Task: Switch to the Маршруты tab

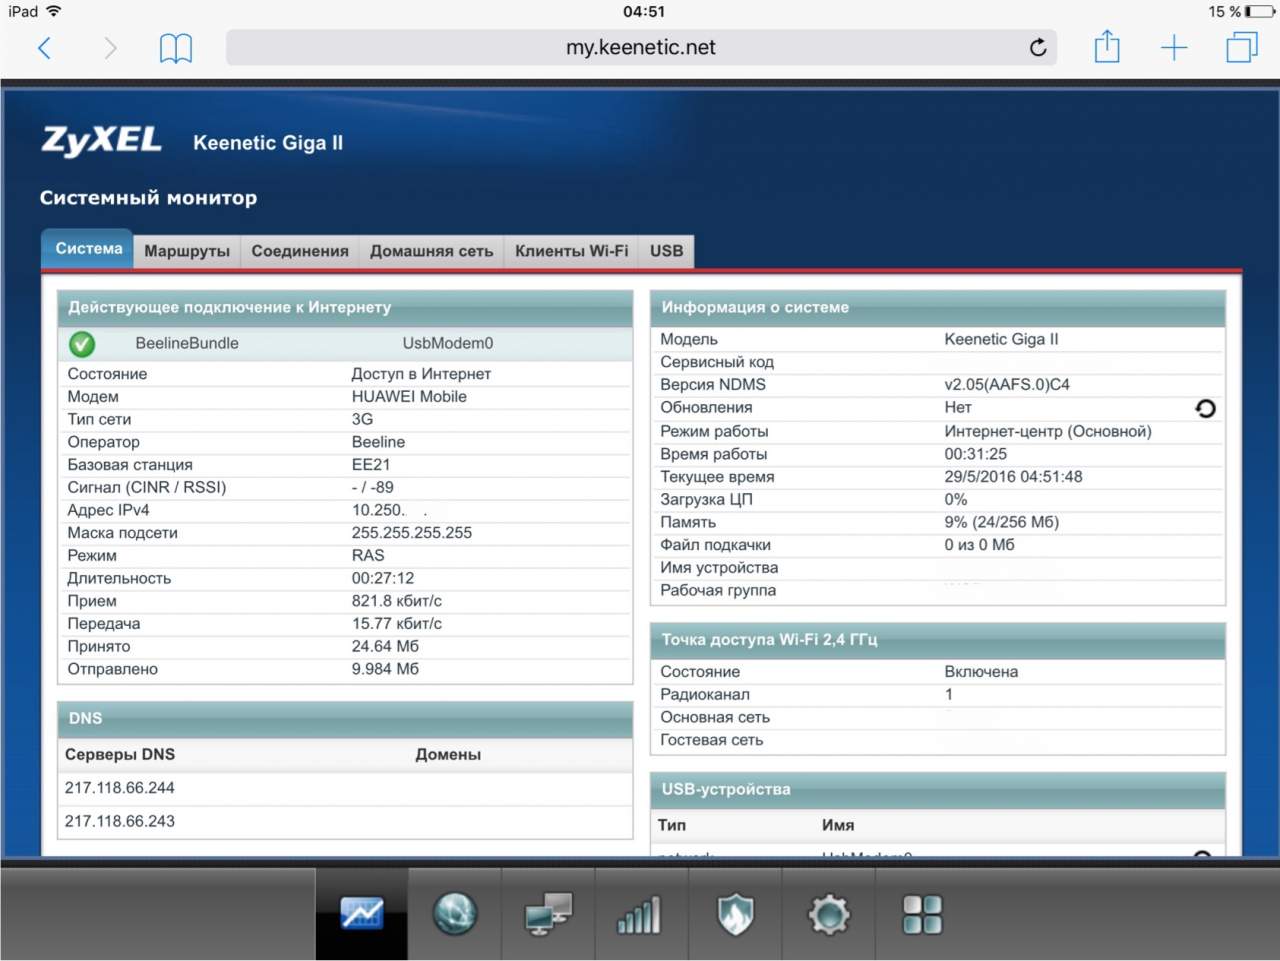Action: 187,251
